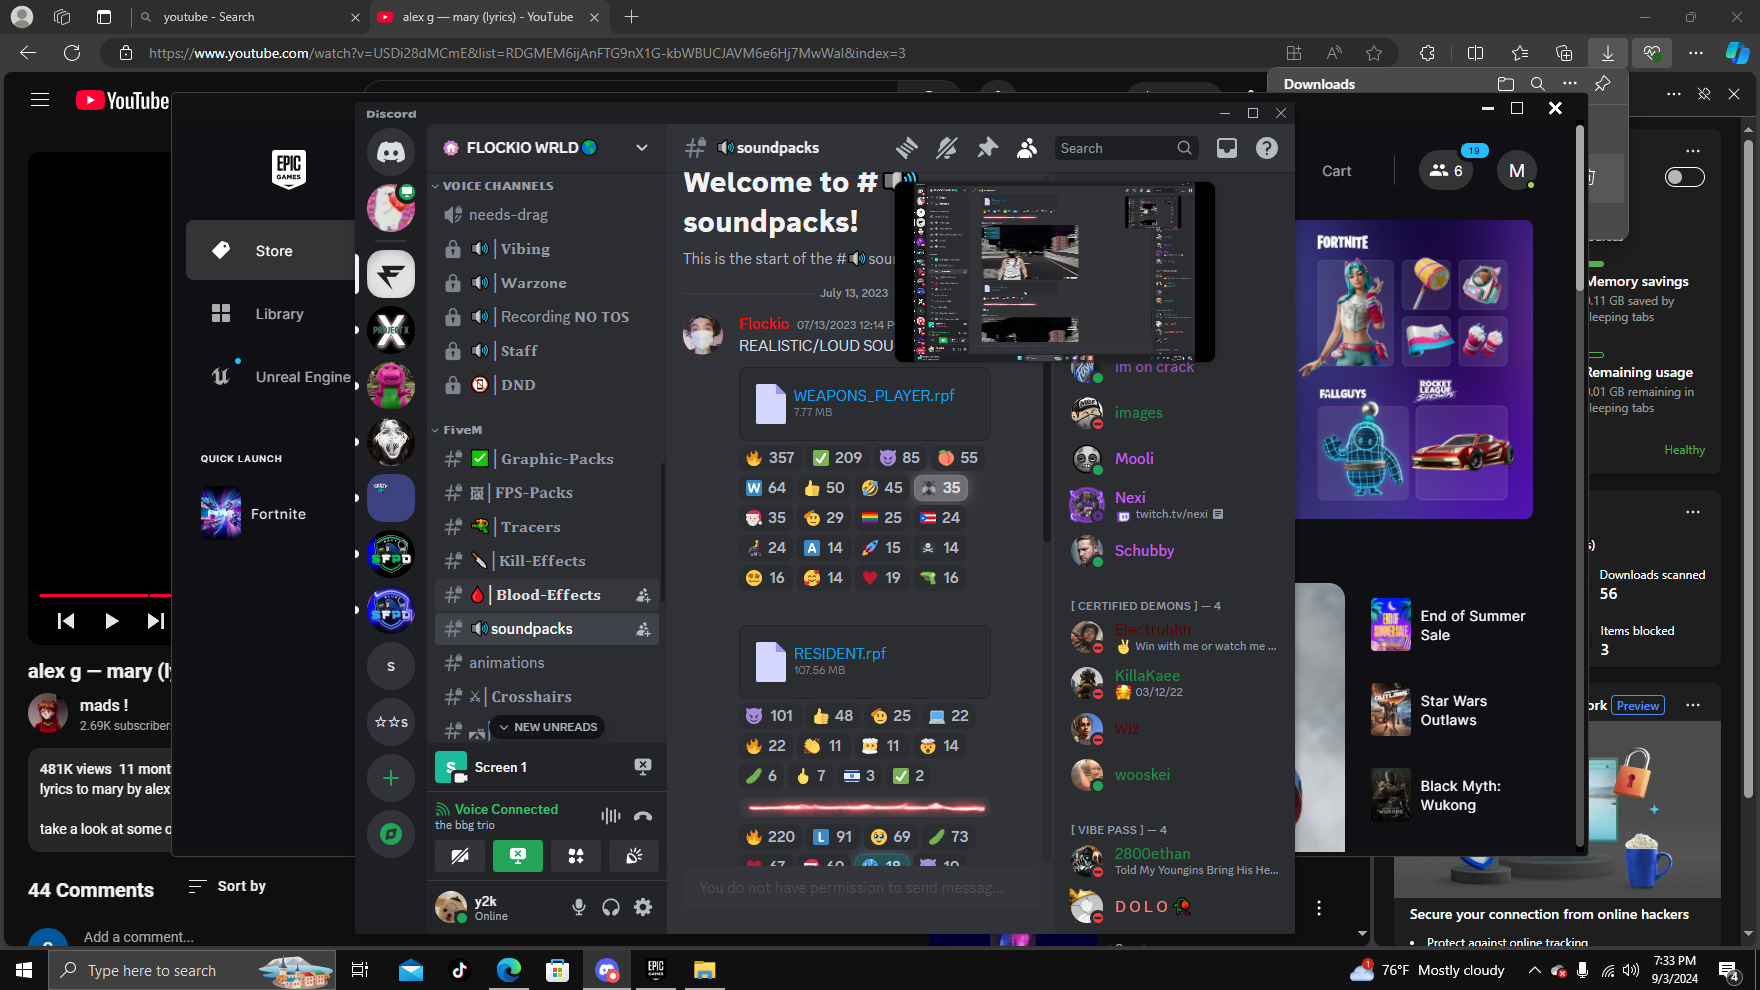The height and width of the screenshot is (990, 1760).
Task: Open Discord inbox icon
Action: coord(1227,148)
